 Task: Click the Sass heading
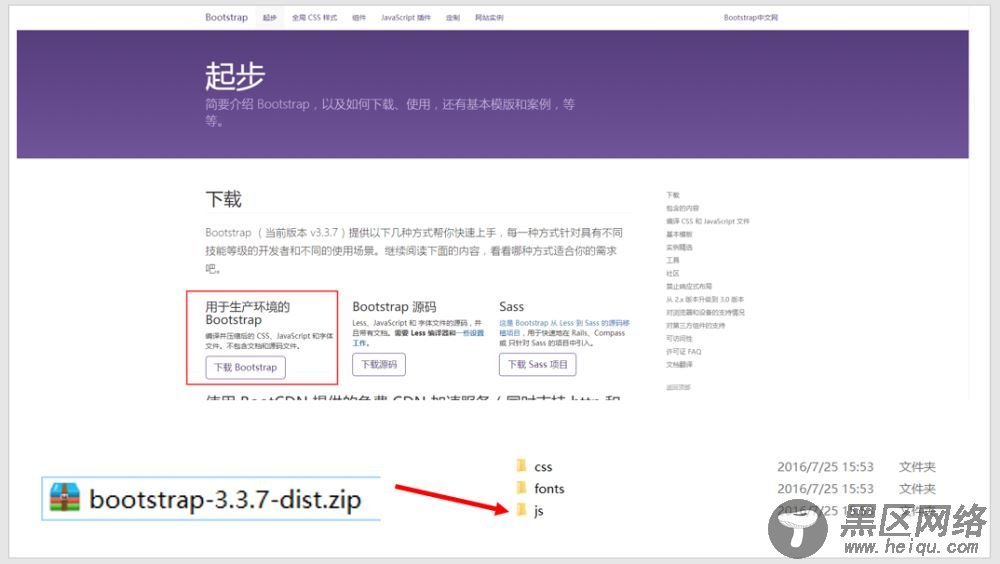point(511,307)
